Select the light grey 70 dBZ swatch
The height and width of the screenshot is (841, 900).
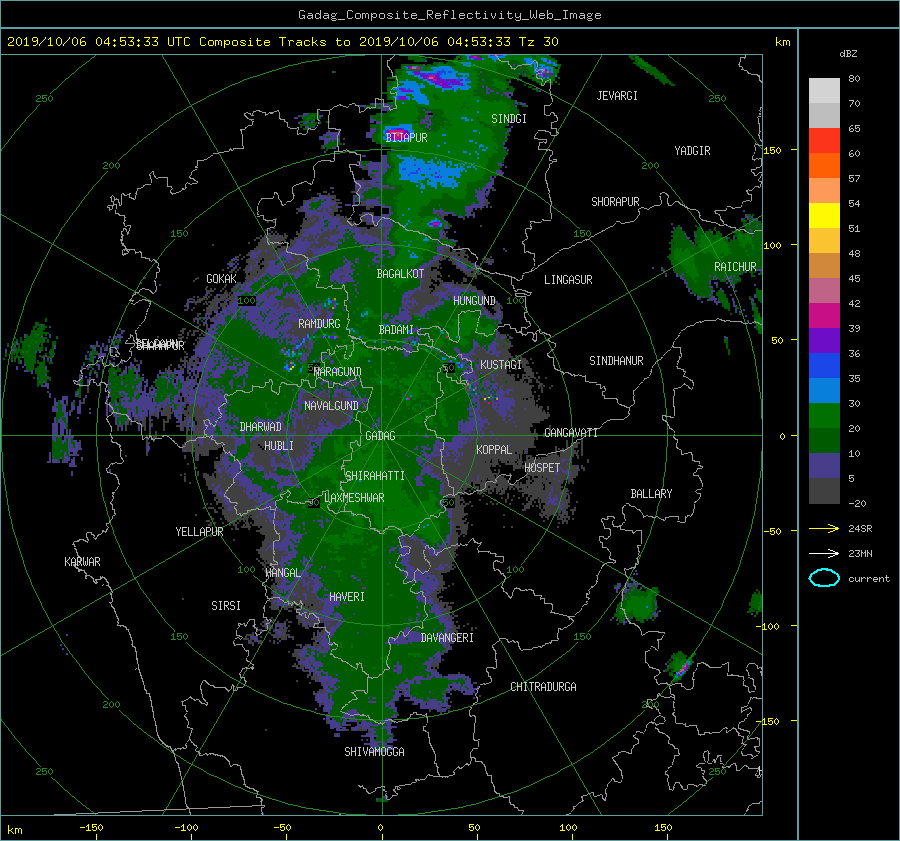824,90
